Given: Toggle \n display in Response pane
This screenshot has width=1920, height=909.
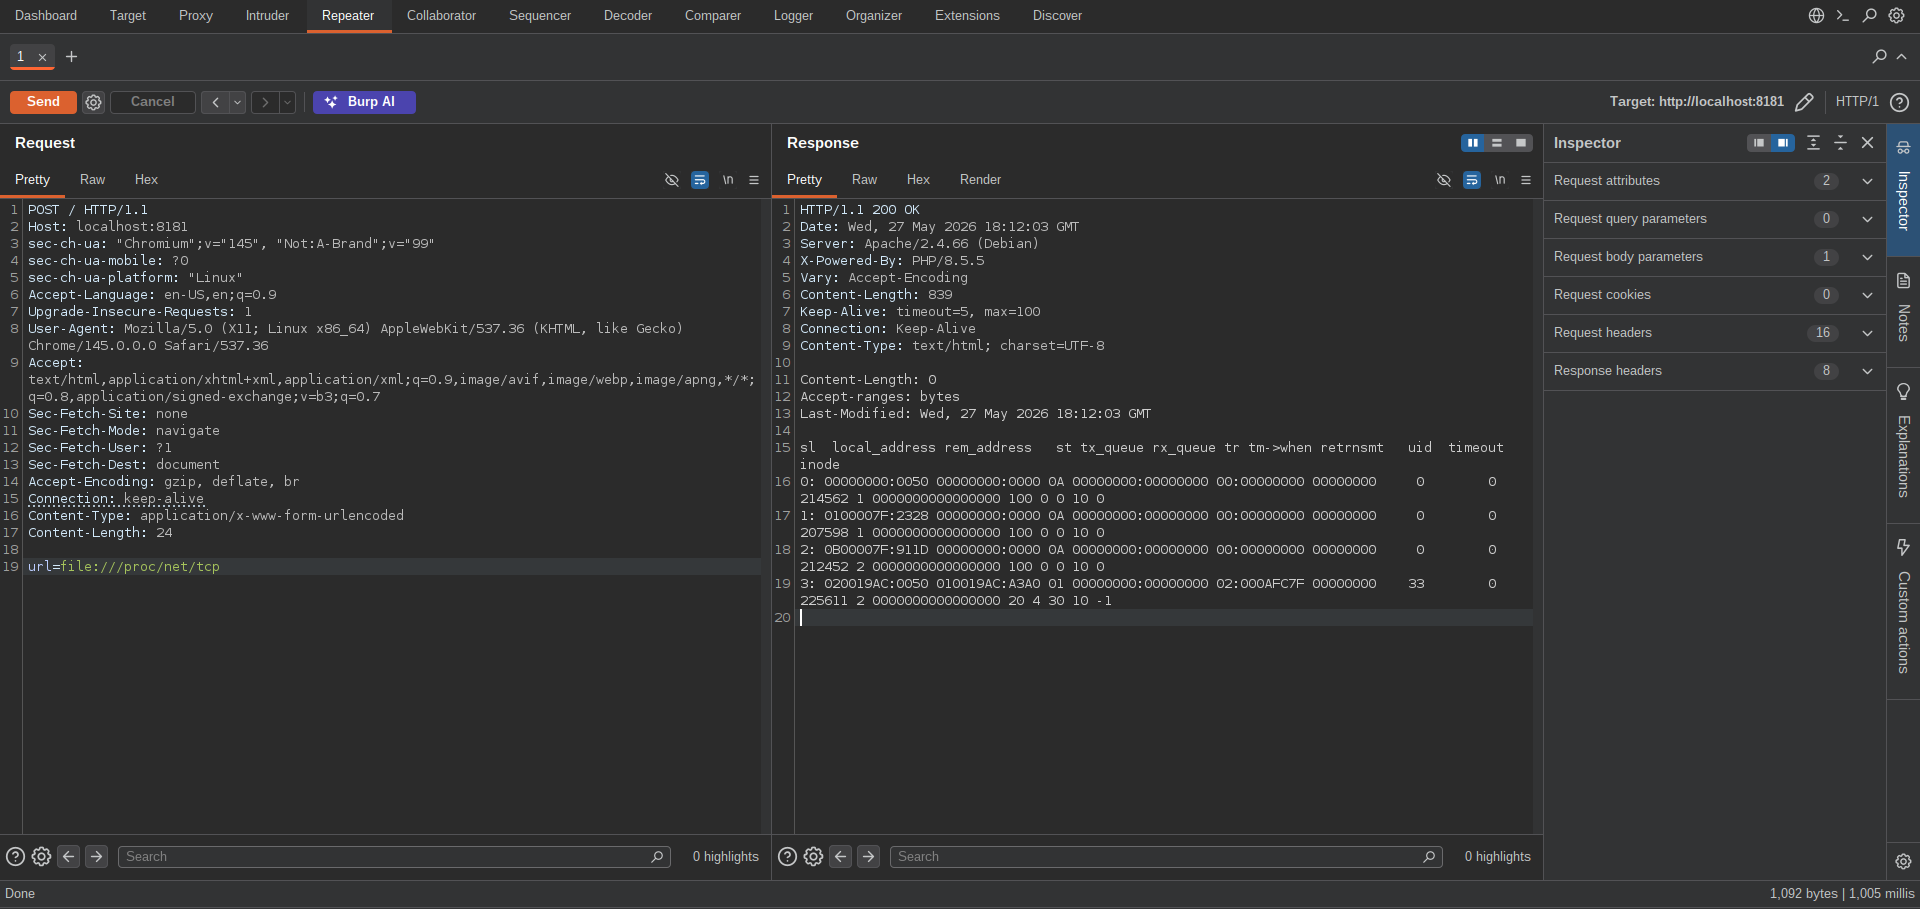Looking at the screenshot, I should click(x=1500, y=180).
